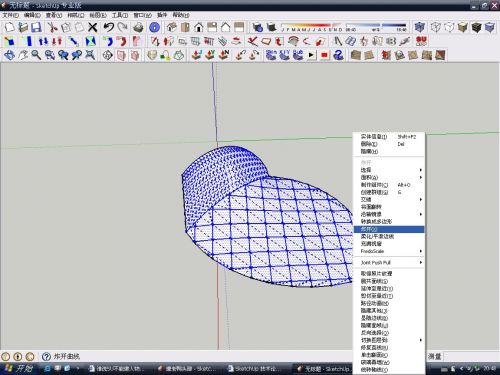
Task: Click the New file icon
Action: (x=9, y=27)
